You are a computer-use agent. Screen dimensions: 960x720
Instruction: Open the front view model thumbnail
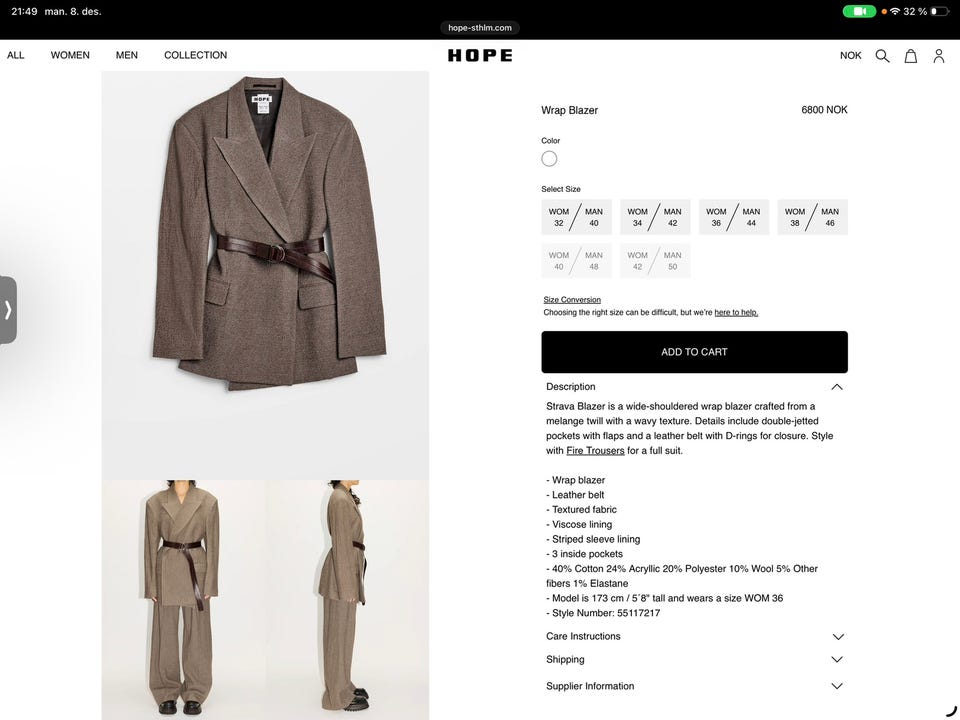[x=183, y=600]
